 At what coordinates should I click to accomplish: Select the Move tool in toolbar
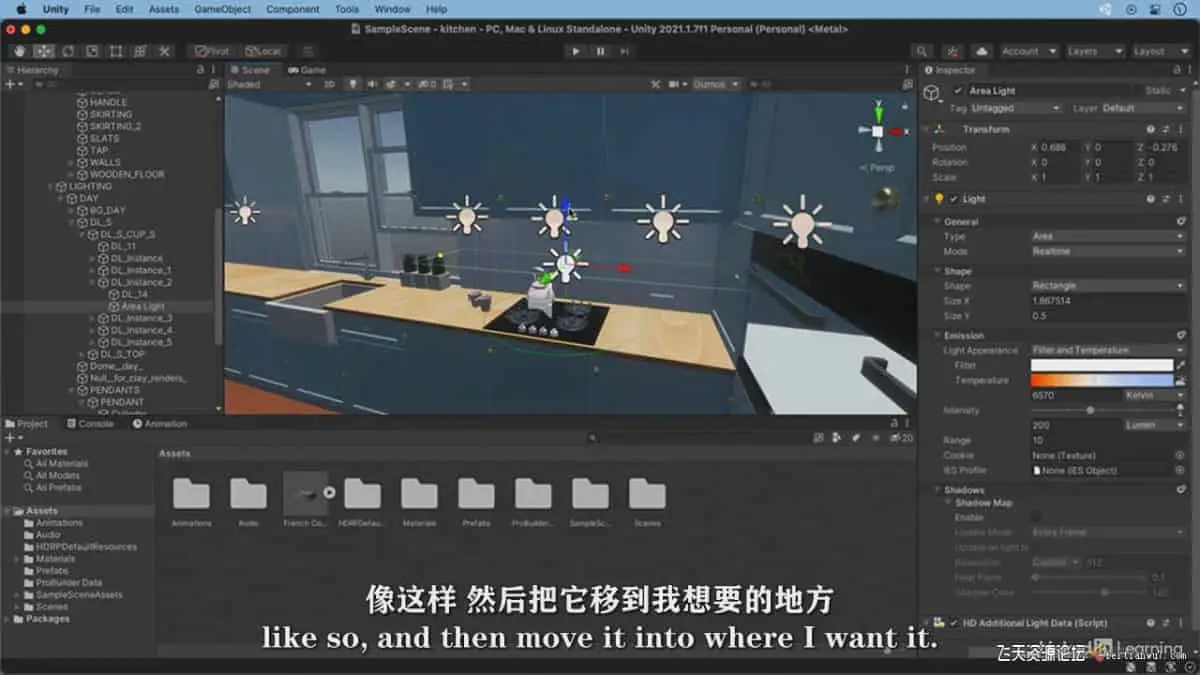point(44,51)
